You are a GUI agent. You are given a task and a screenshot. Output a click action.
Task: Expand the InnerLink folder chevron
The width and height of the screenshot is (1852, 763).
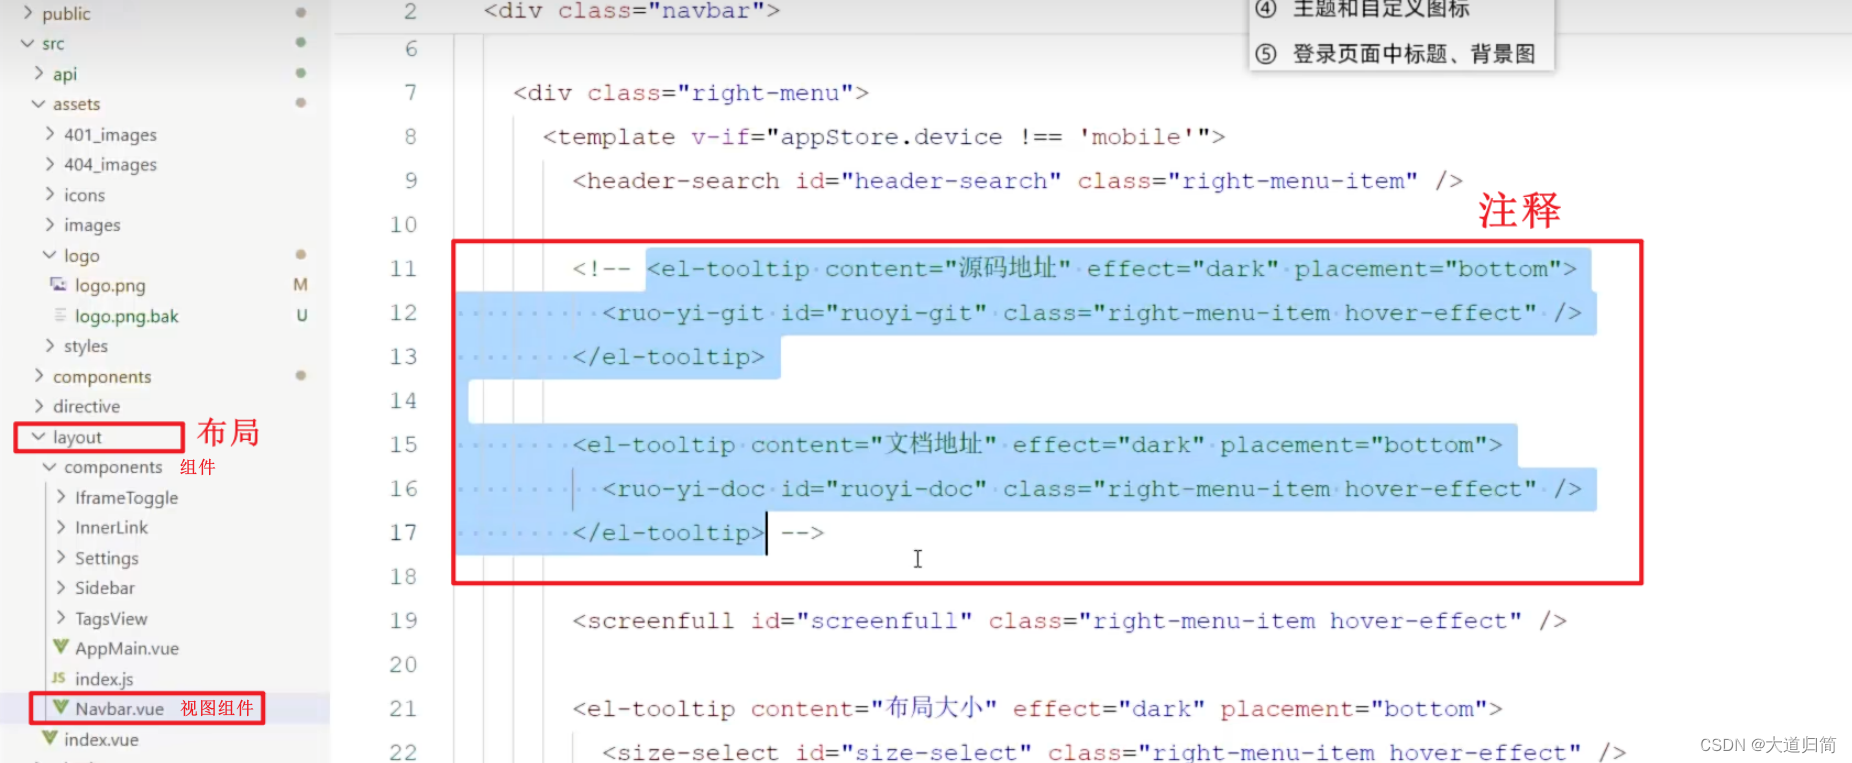pos(61,526)
